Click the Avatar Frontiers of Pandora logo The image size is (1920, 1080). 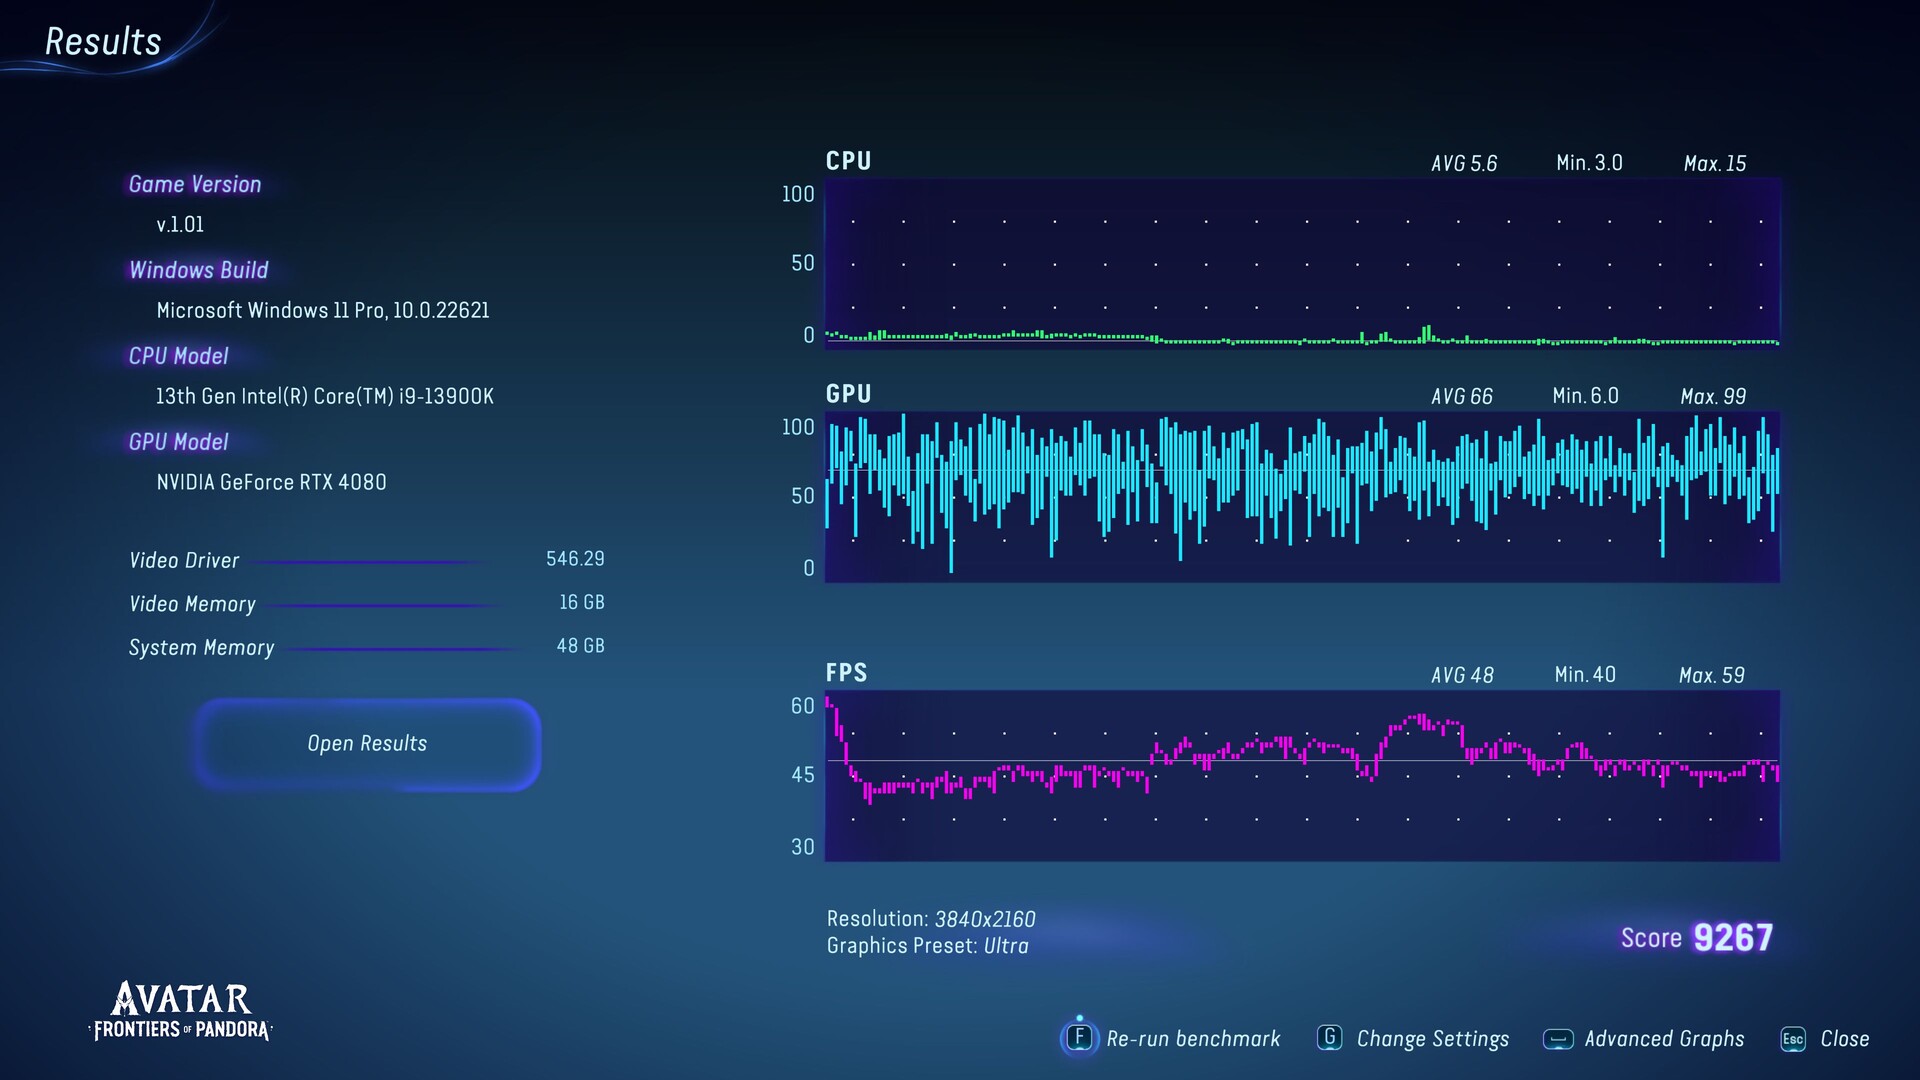point(181,1011)
